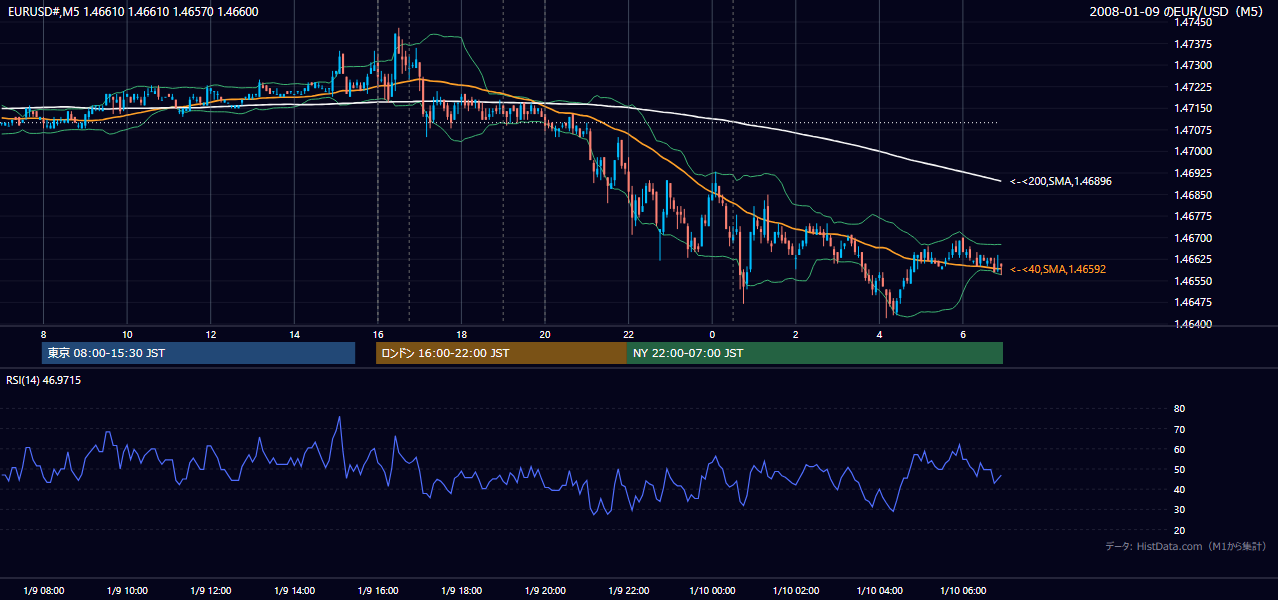Select the 200 SMA value label 1.46896
The image size is (1278, 600).
point(1060,182)
